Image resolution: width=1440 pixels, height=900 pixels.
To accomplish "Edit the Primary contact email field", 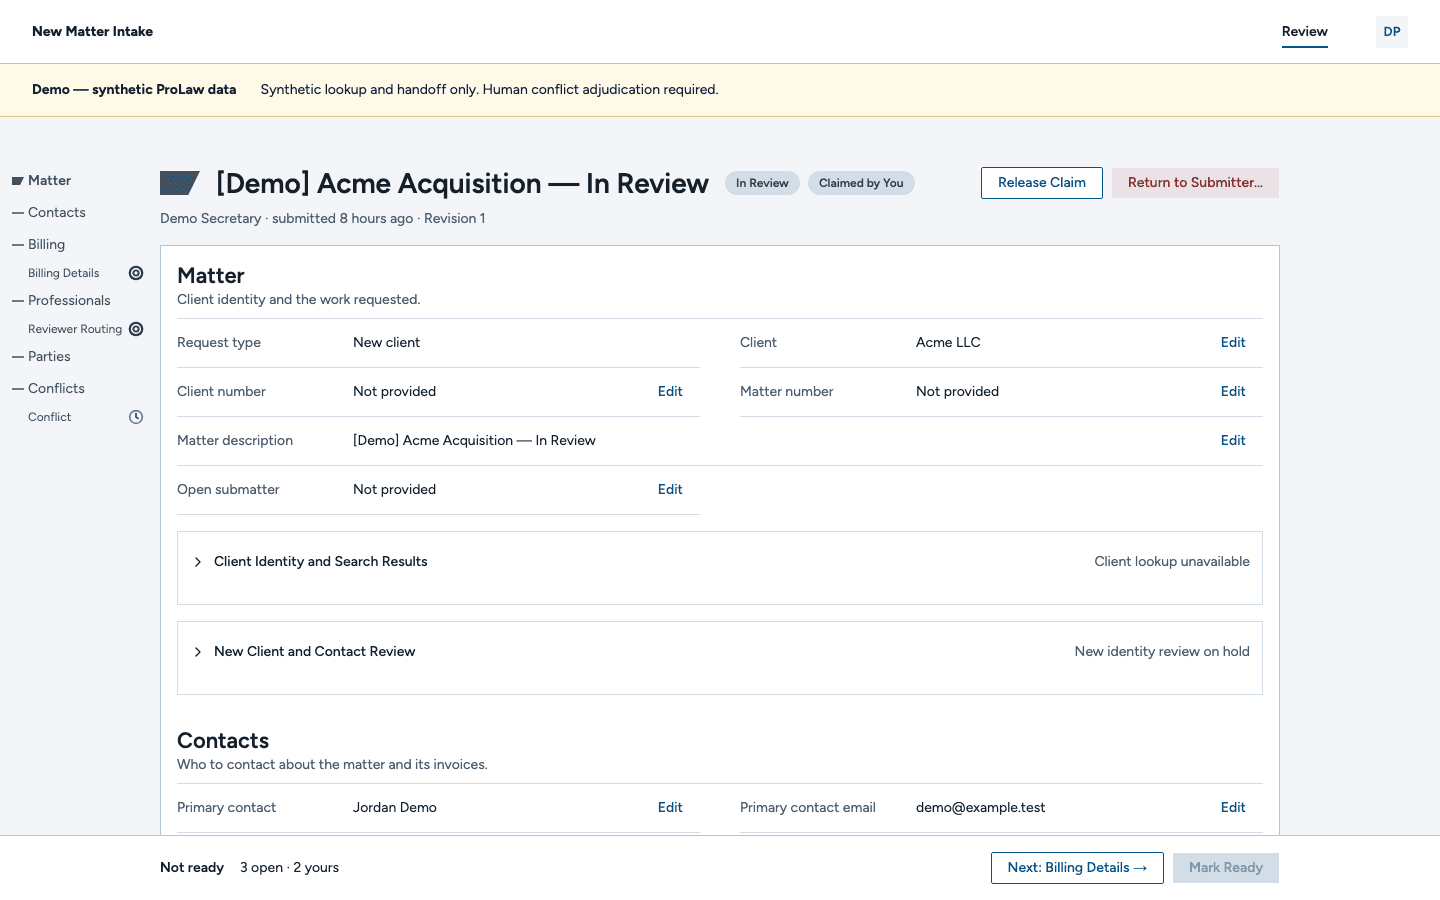I will point(1233,808).
